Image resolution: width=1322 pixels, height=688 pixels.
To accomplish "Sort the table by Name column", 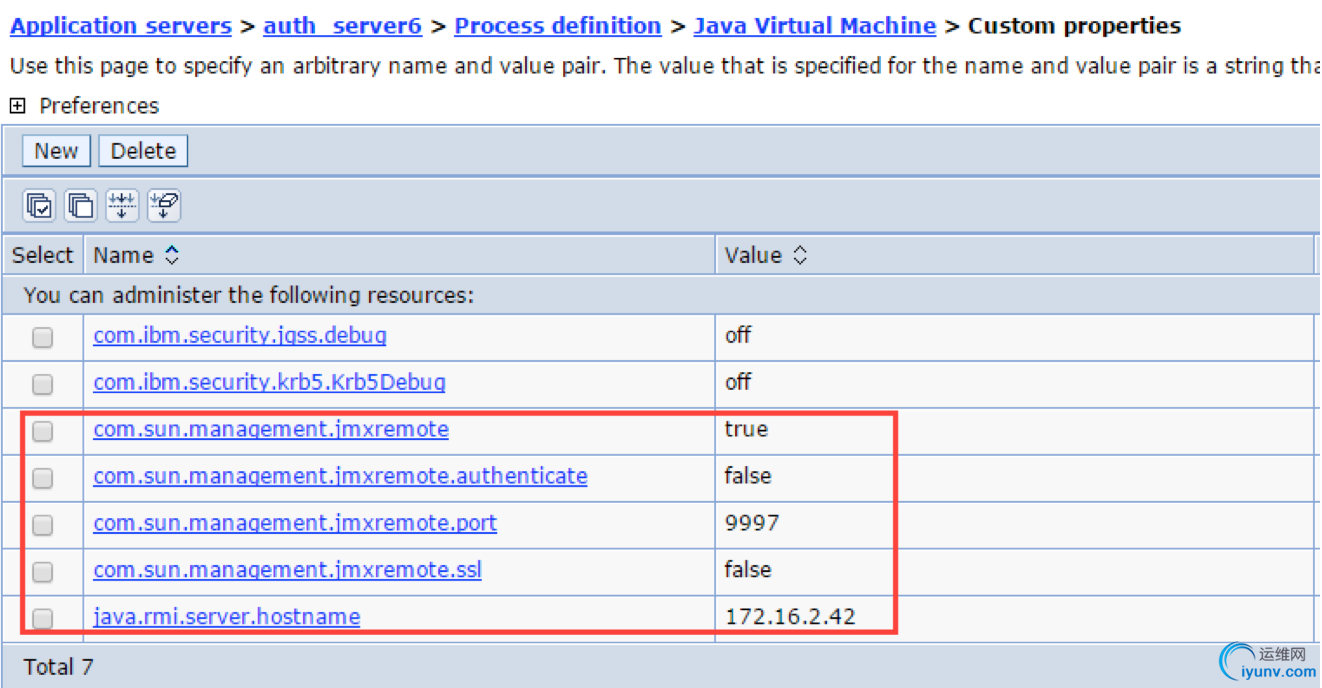I will (172, 256).
